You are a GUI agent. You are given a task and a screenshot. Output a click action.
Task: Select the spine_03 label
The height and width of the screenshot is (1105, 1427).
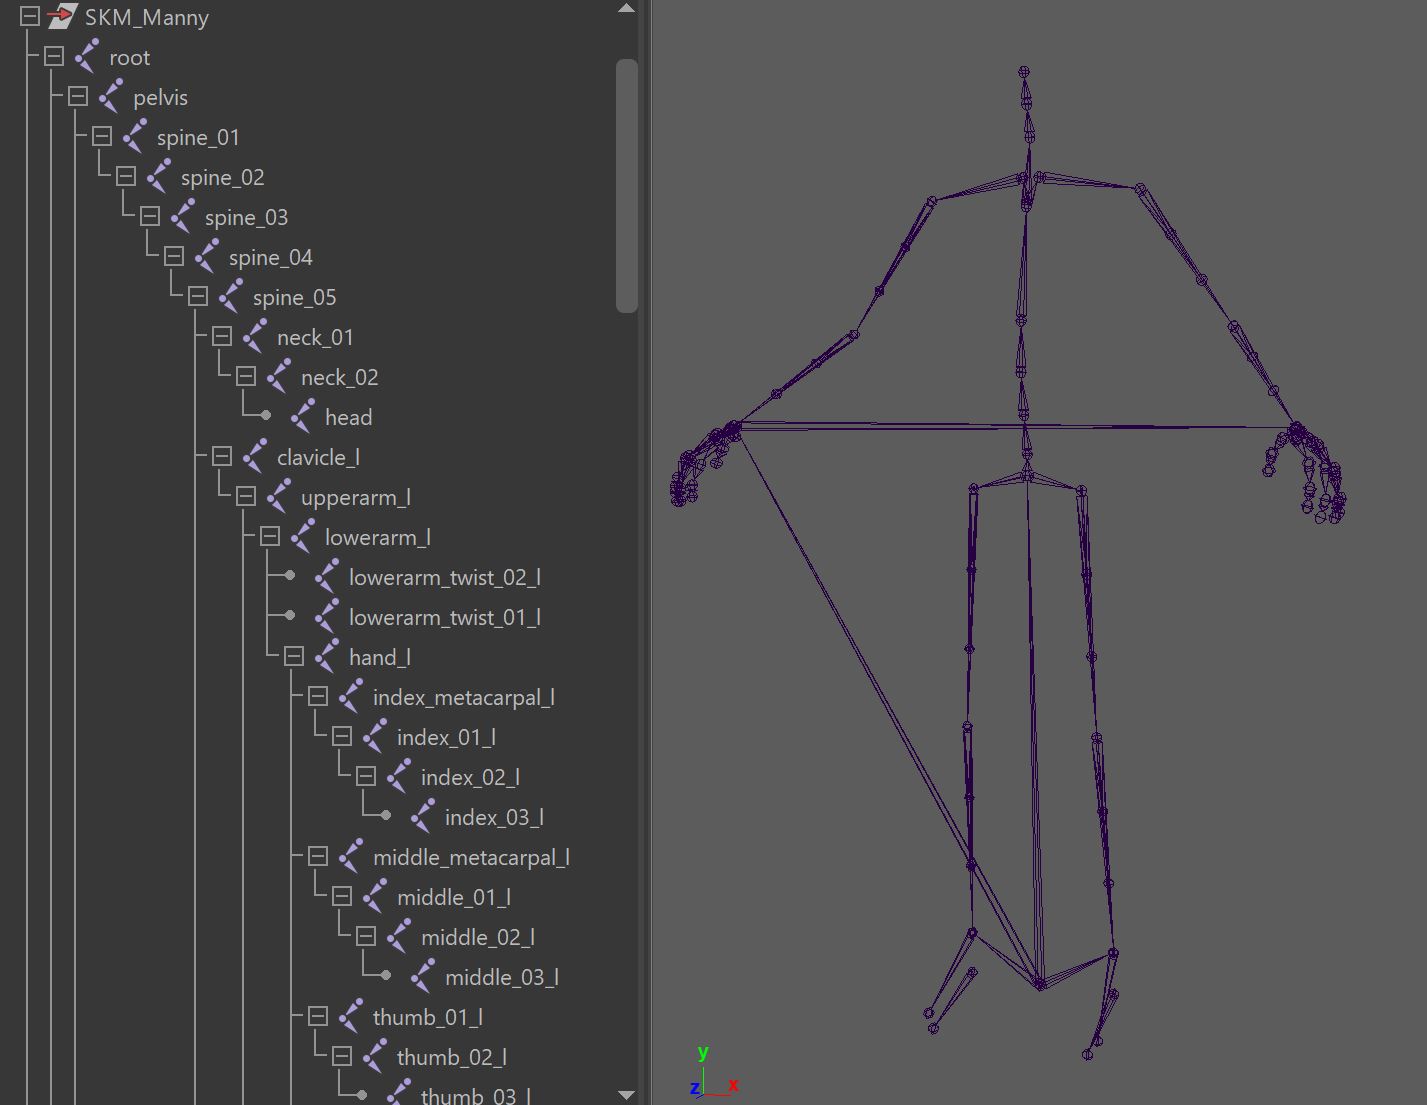[x=246, y=217]
